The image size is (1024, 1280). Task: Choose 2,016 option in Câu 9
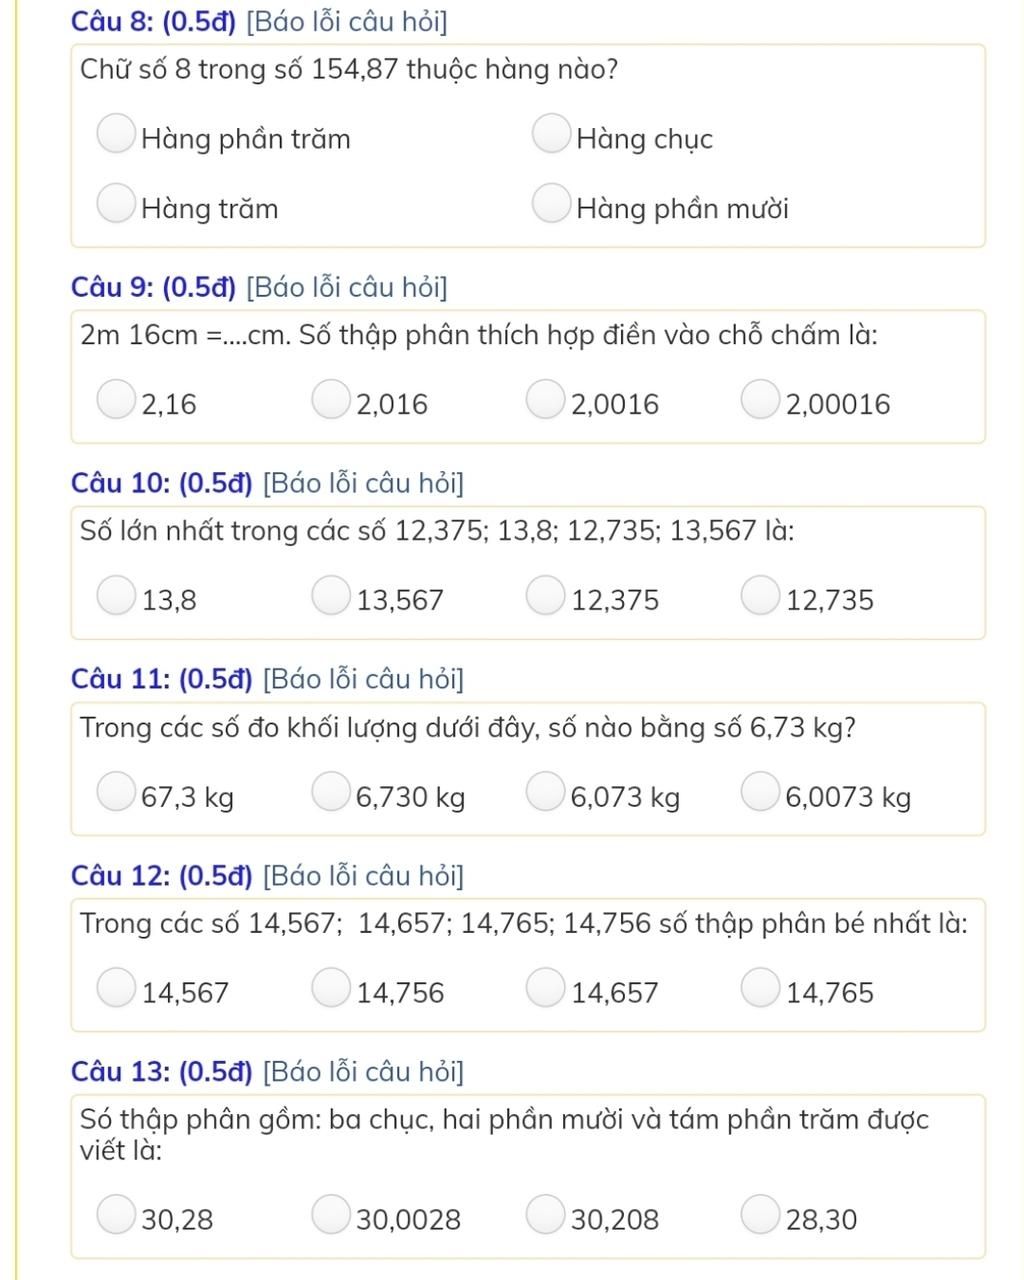332,399
